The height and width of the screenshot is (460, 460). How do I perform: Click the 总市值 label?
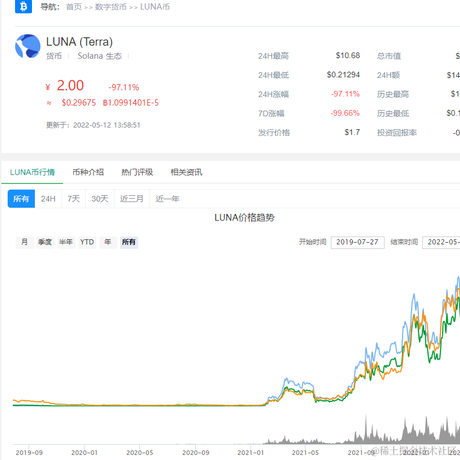(389, 56)
